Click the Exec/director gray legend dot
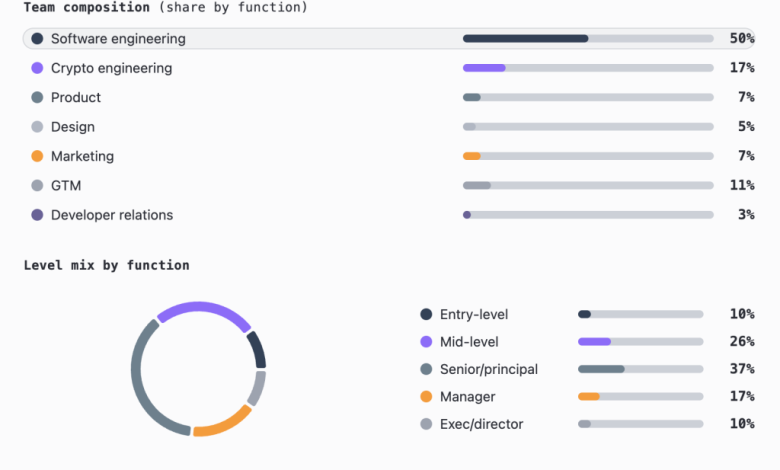The image size is (780, 470). click(427, 424)
